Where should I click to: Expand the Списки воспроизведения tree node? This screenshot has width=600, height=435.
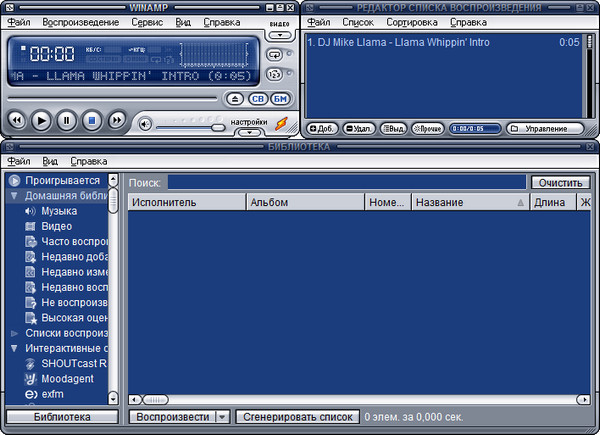[14, 332]
